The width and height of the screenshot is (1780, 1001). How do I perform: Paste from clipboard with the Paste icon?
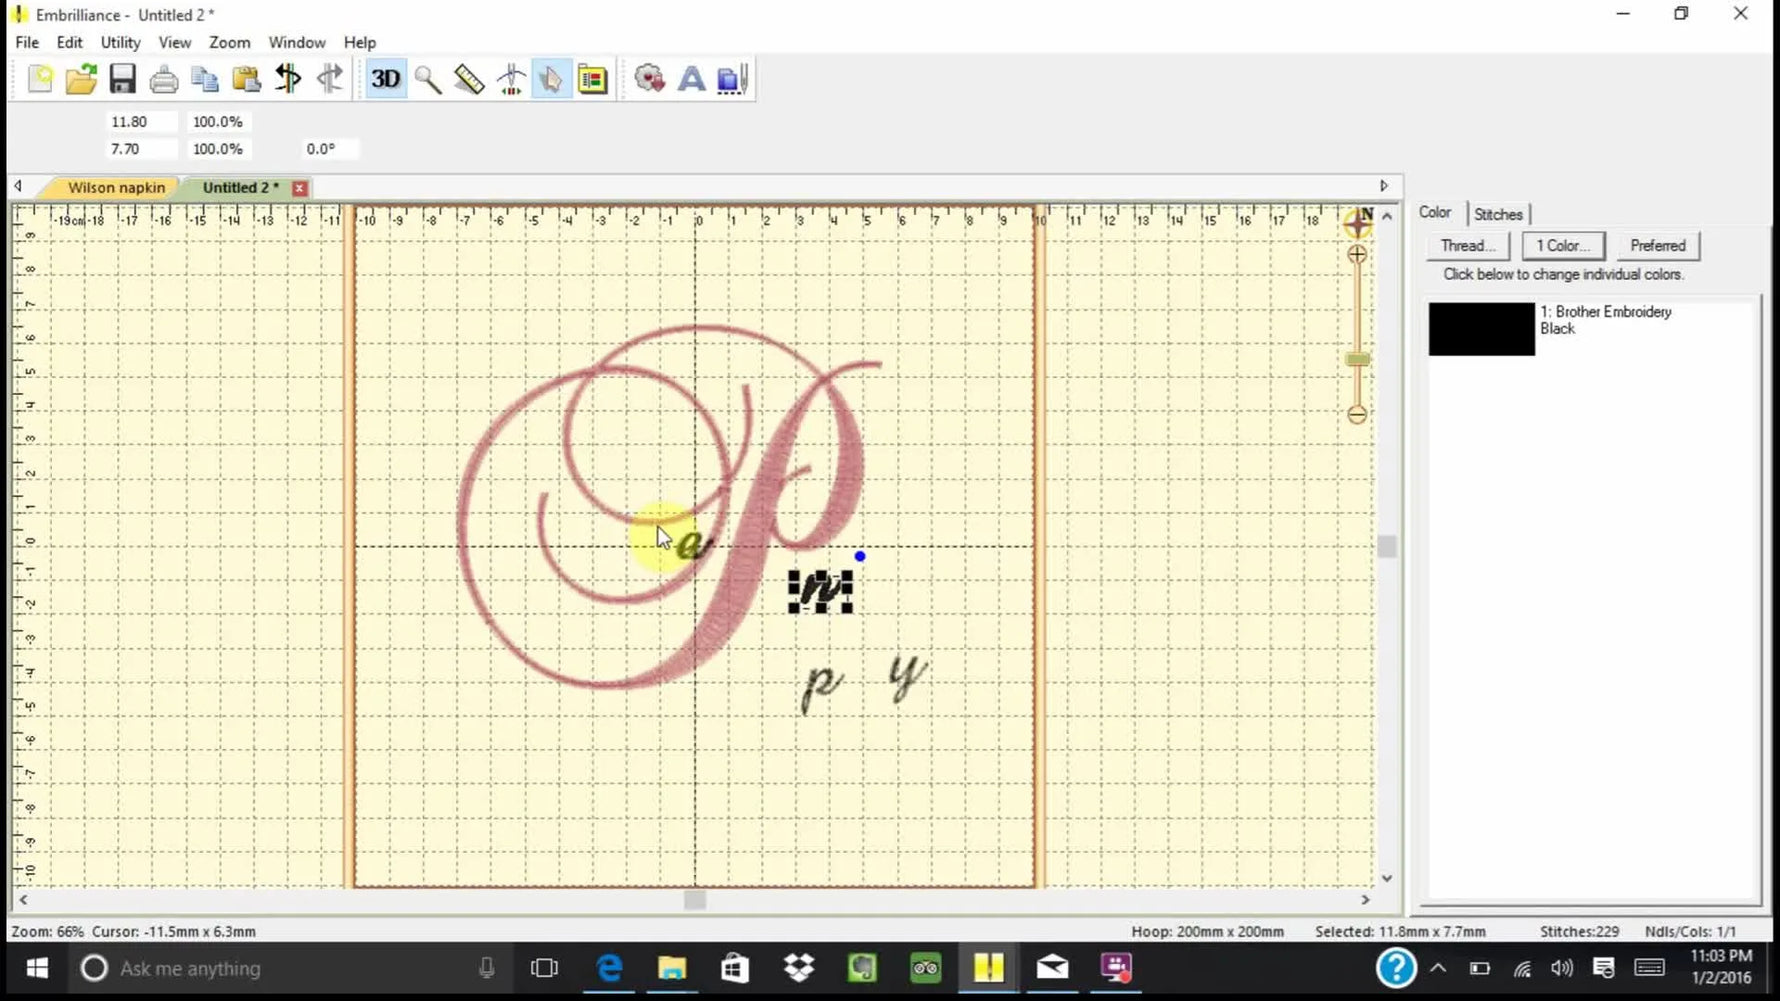pos(246,79)
